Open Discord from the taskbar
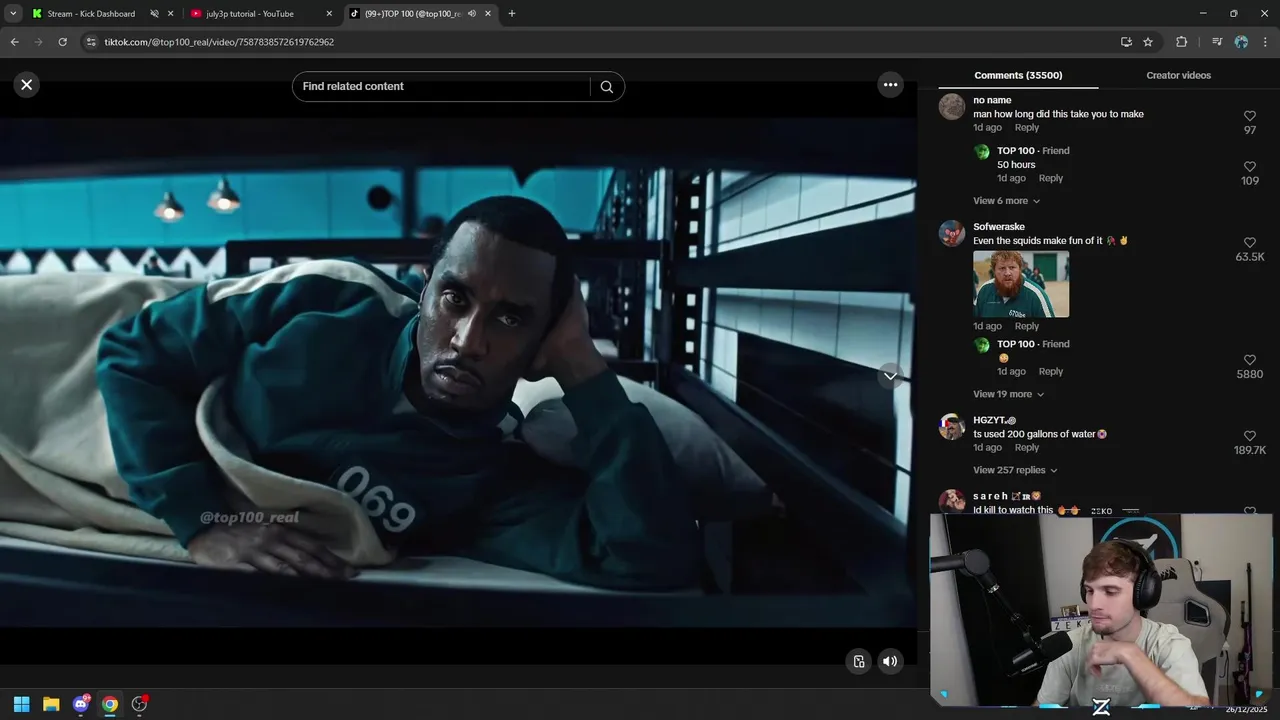The width and height of the screenshot is (1280, 720). 81,704
